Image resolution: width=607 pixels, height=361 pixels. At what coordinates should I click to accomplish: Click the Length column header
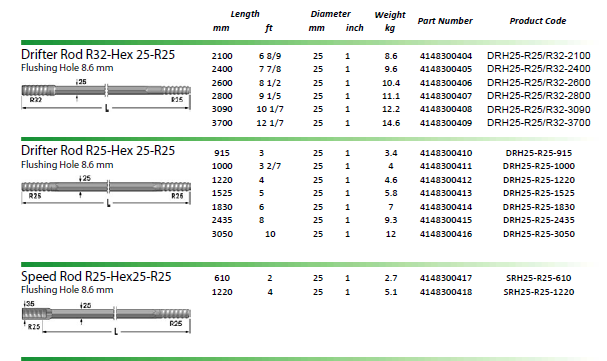click(245, 14)
